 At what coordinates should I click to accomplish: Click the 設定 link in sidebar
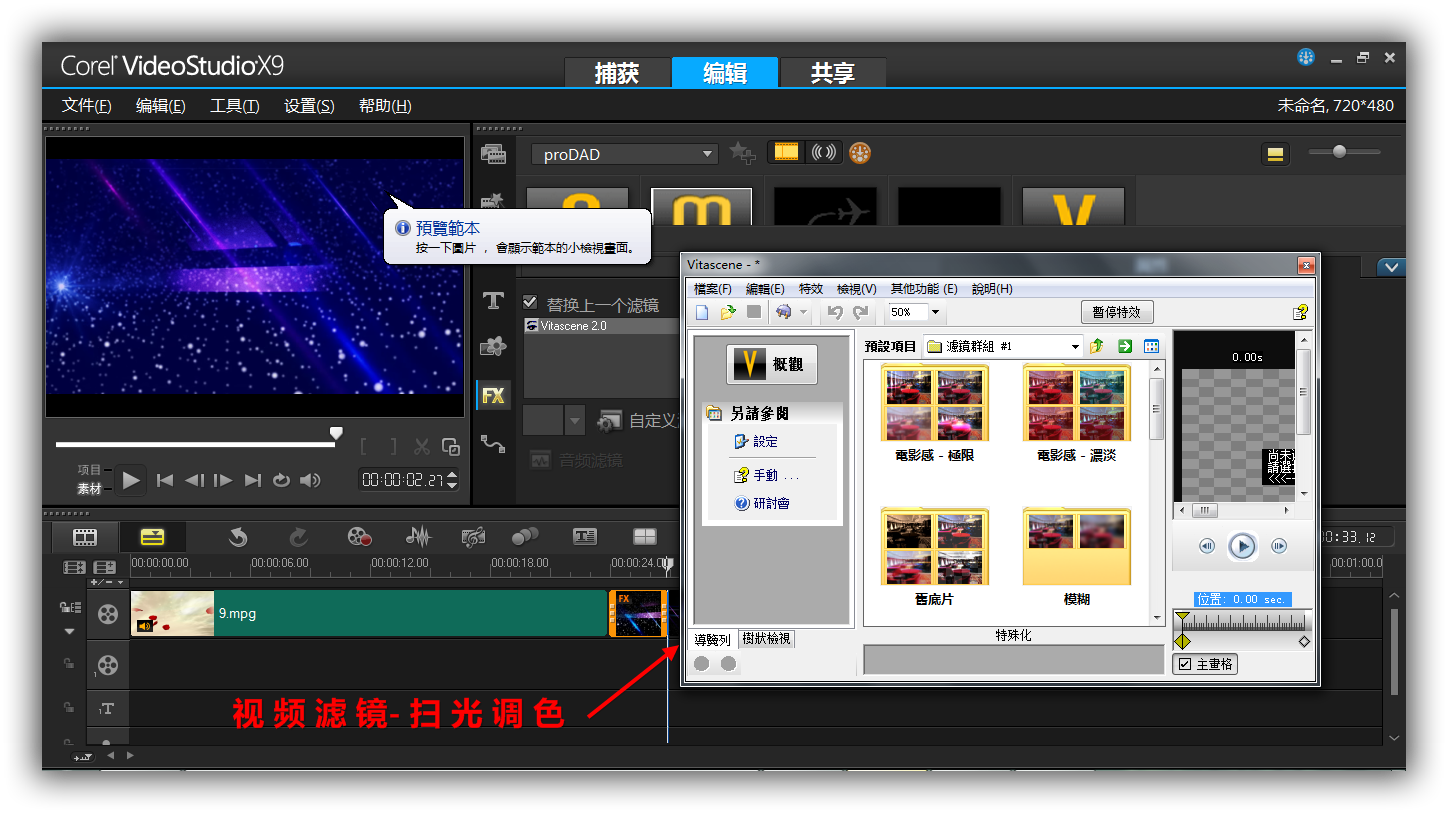pyautogui.click(x=765, y=441)
